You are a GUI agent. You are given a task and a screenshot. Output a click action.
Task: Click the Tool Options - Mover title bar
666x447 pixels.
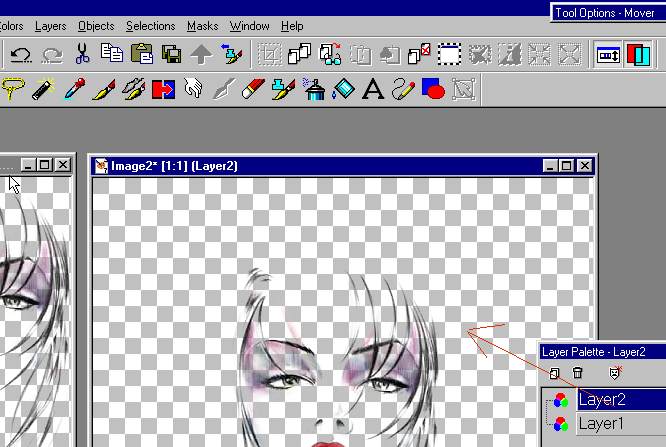coord(609,13)
